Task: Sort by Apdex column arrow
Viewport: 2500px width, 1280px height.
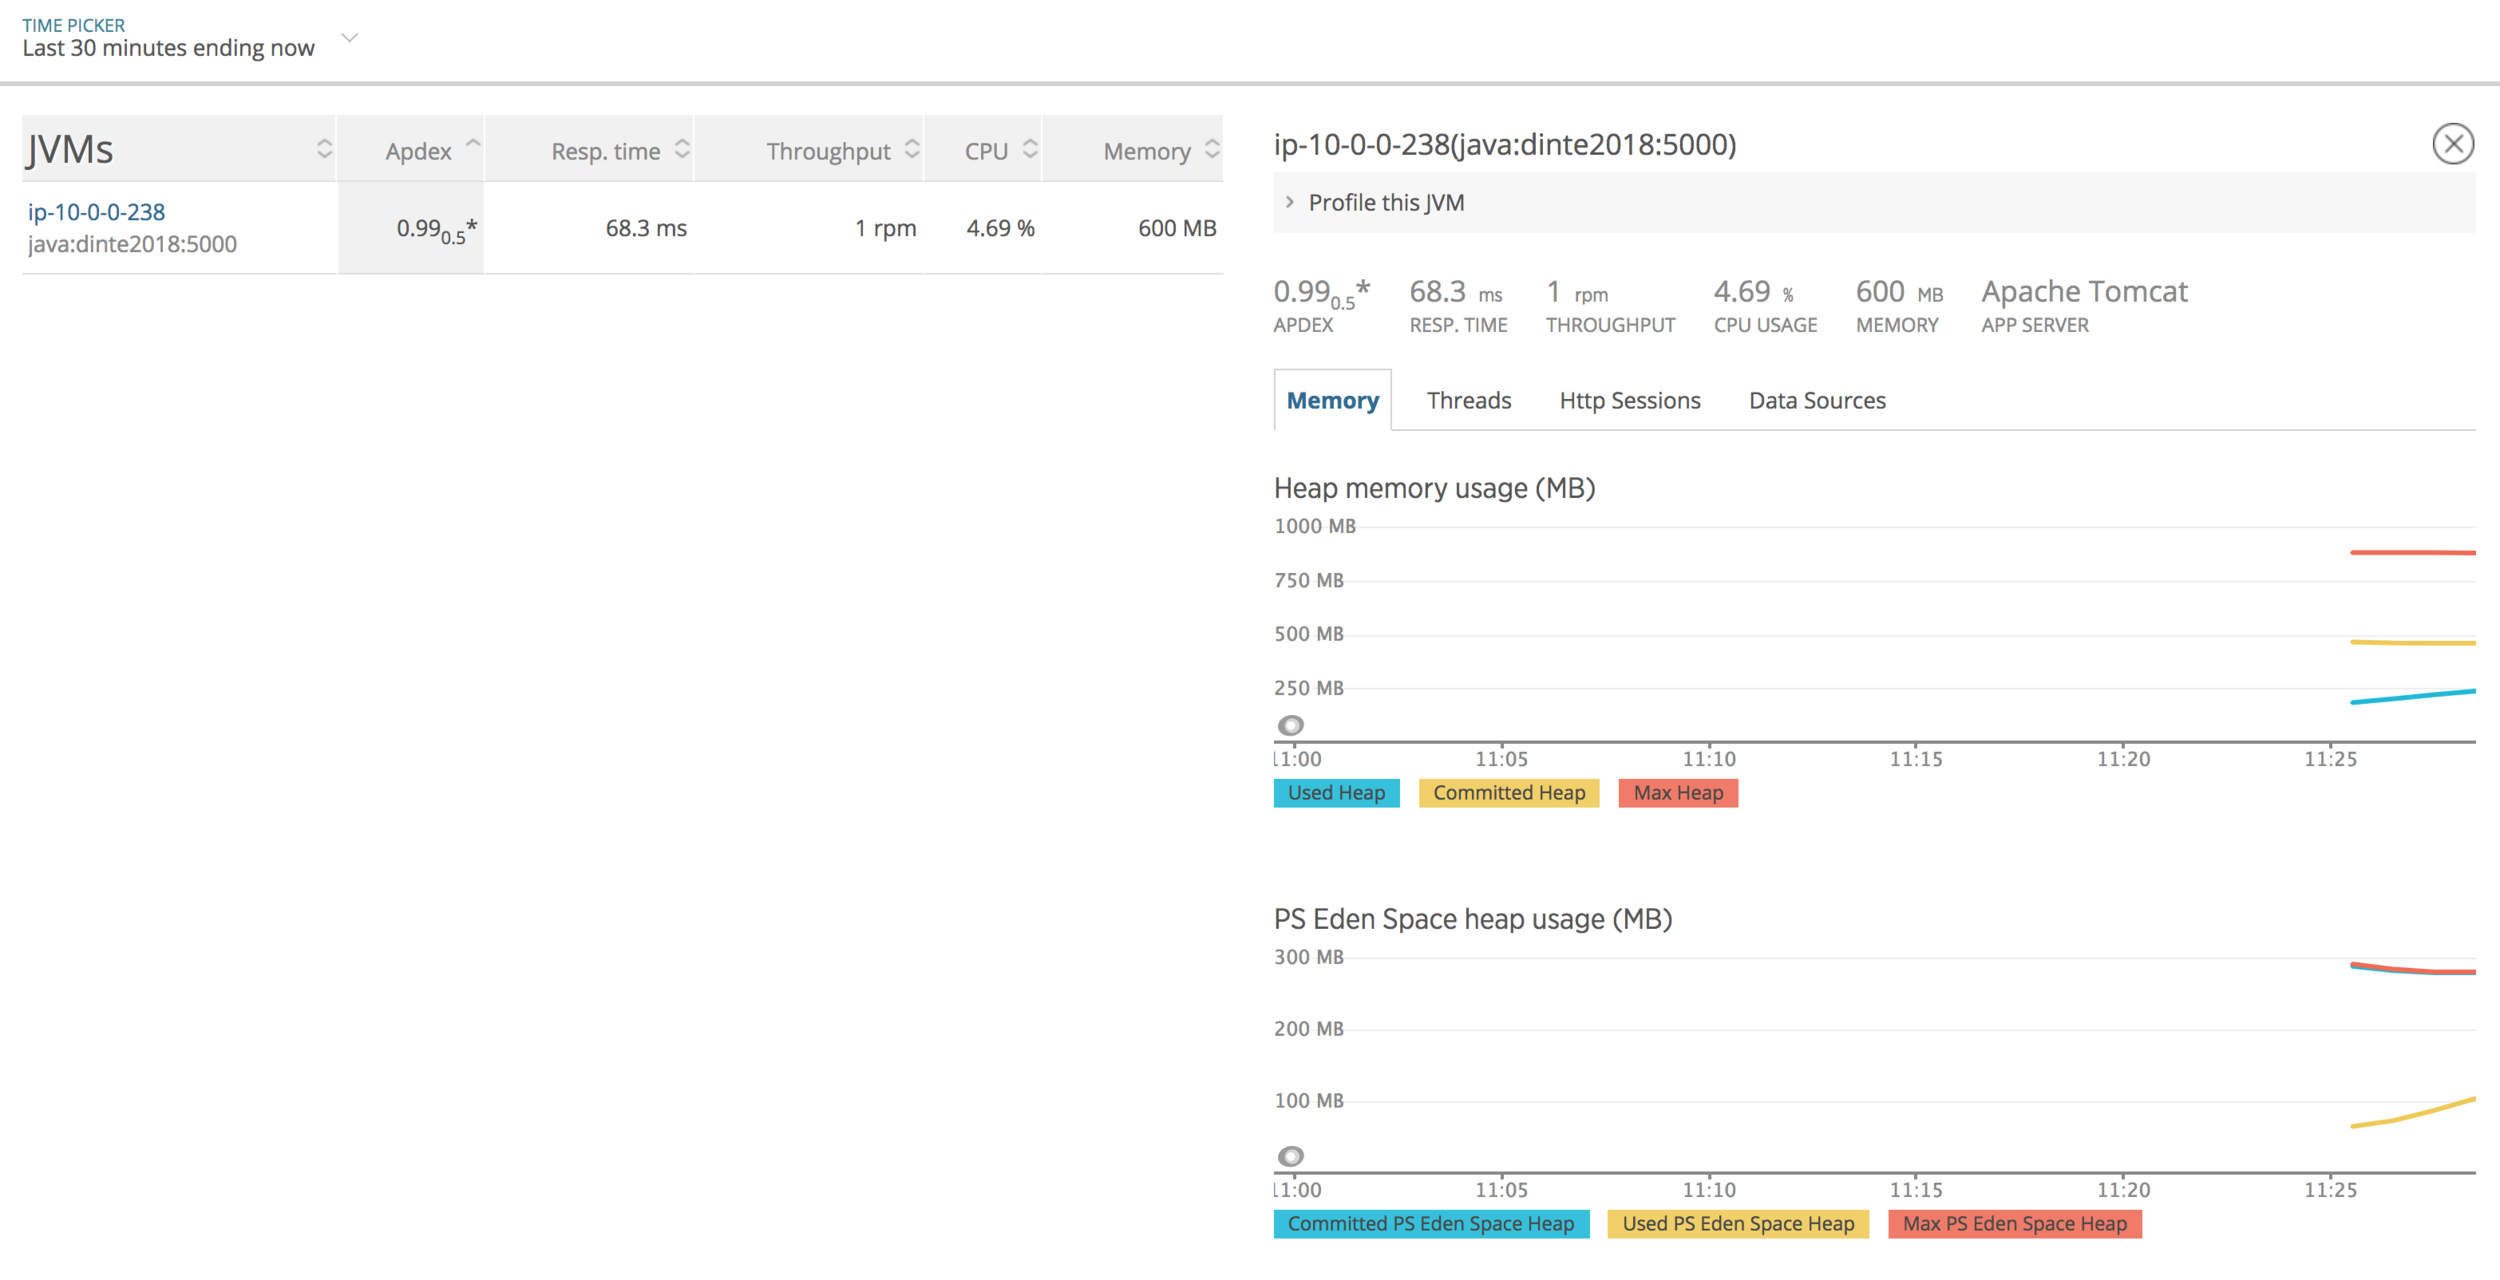Action: coord(473,146)
